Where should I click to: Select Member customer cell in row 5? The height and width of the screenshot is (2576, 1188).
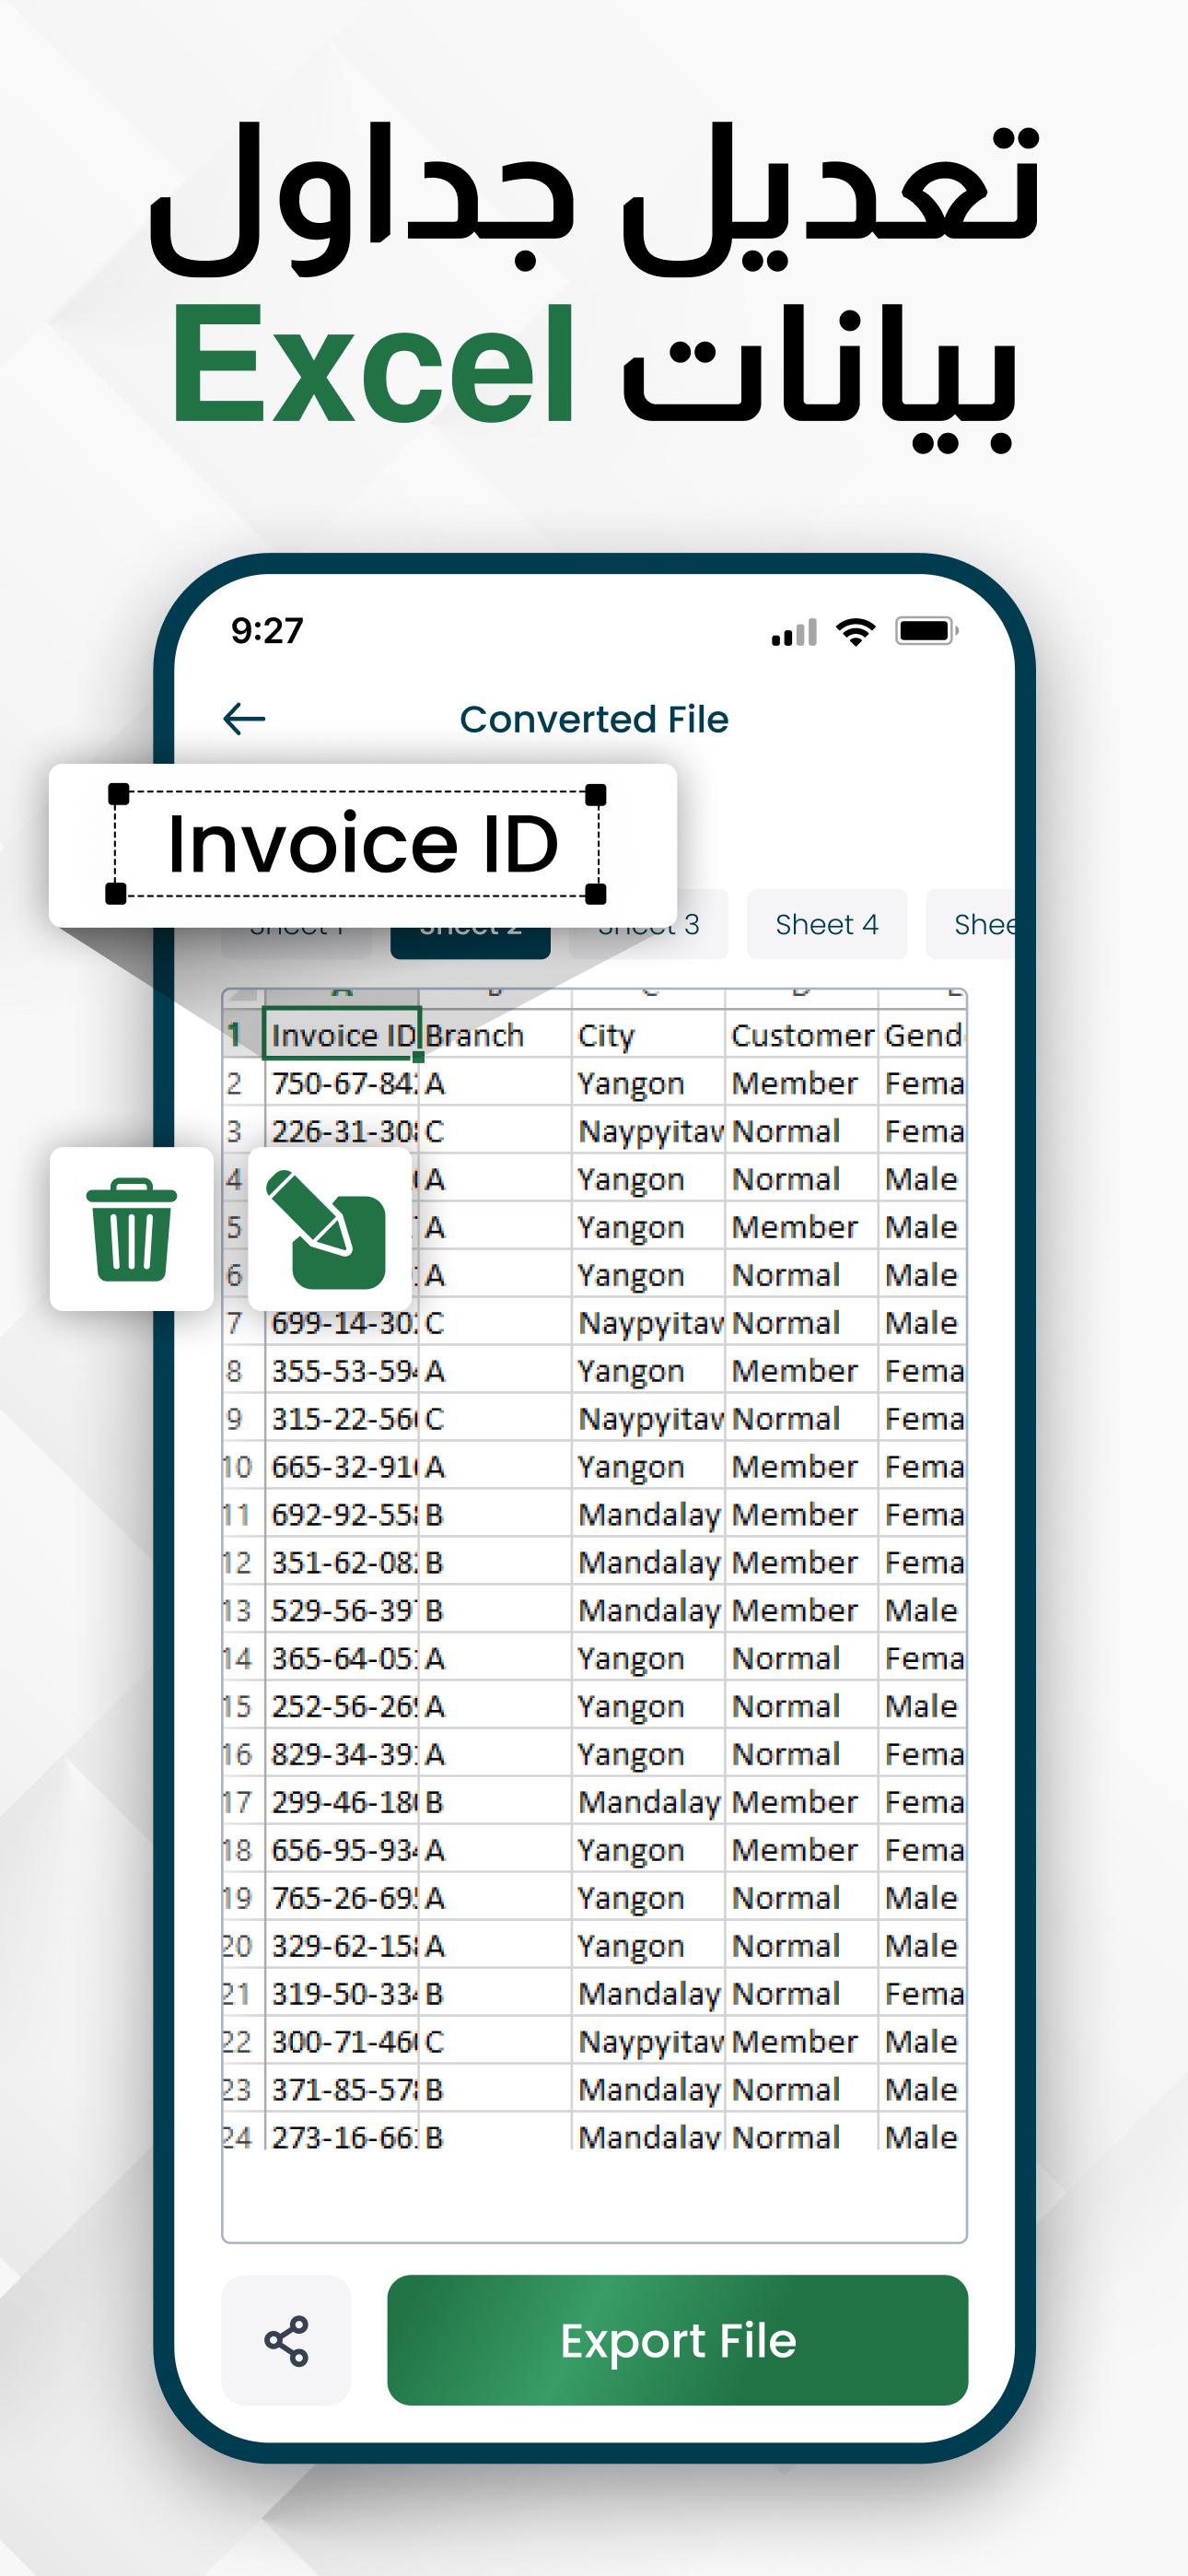tap(802, 1226)
